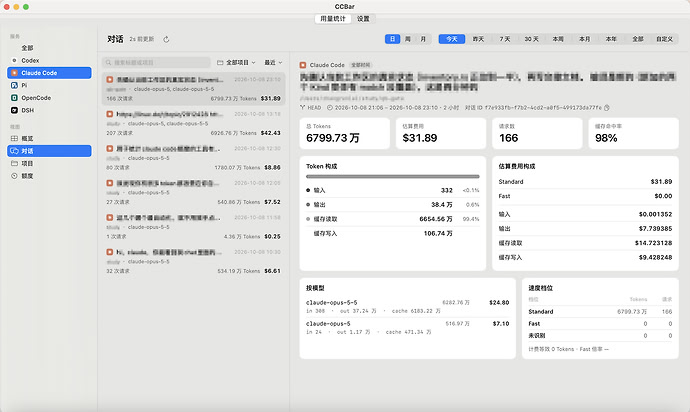
Task: Click the Token 构成 composition bar
Action: [x=393, y=177]
